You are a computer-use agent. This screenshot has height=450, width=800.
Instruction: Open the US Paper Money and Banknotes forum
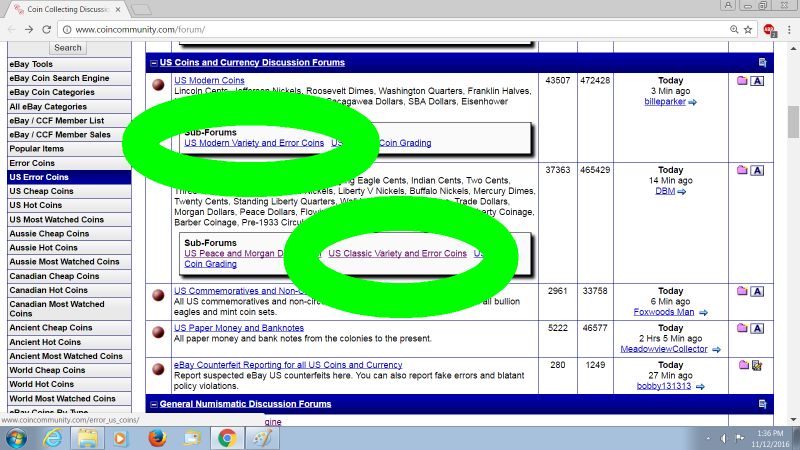point(239,328)
